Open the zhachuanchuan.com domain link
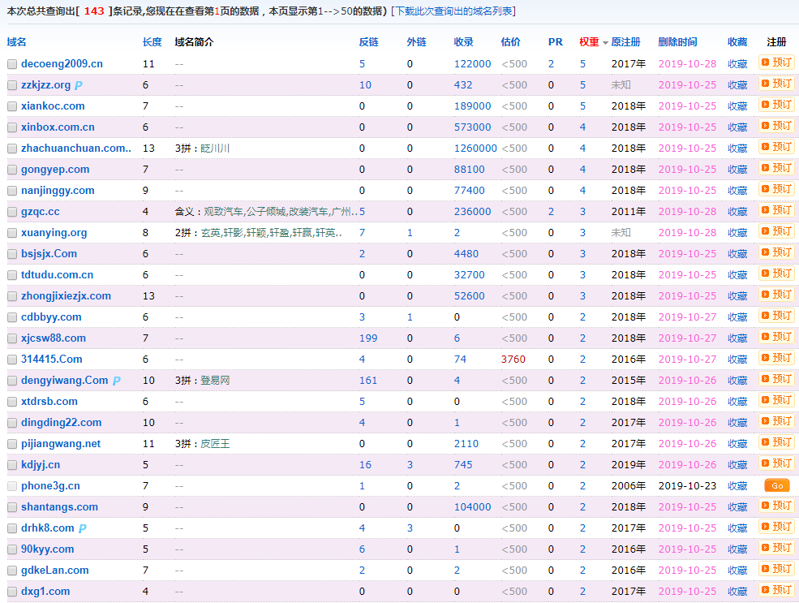The width and height of the screenshot is (799, 603). (x=76, y=148)
